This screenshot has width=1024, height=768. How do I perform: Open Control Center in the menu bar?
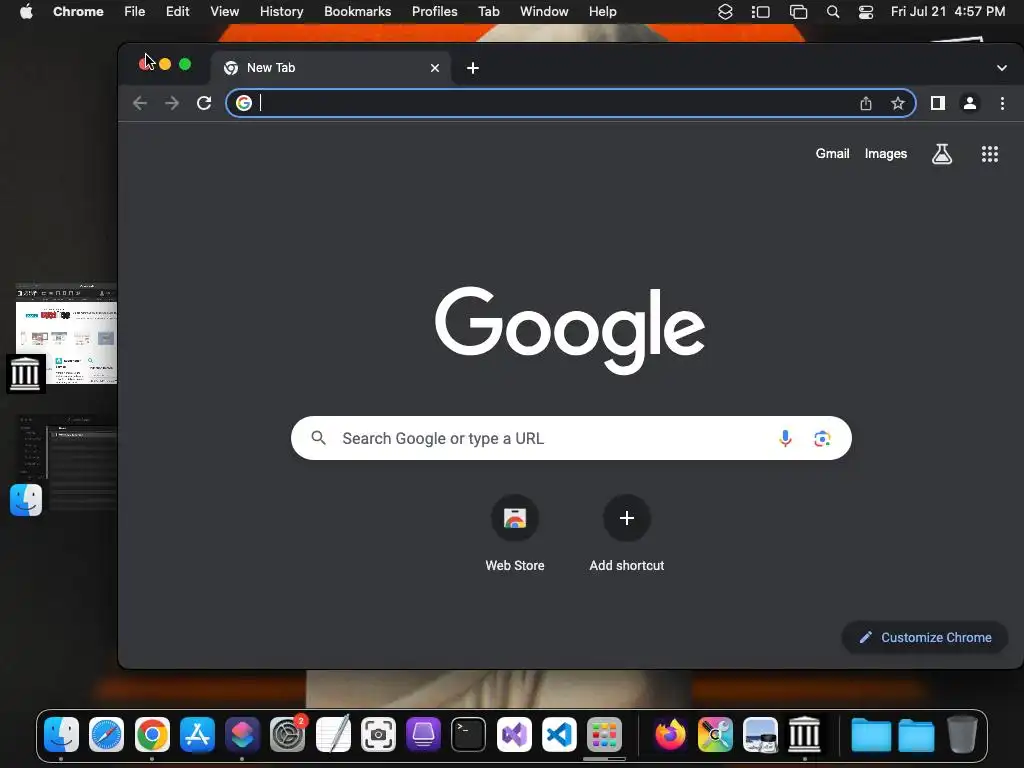(x=866, y=12)
